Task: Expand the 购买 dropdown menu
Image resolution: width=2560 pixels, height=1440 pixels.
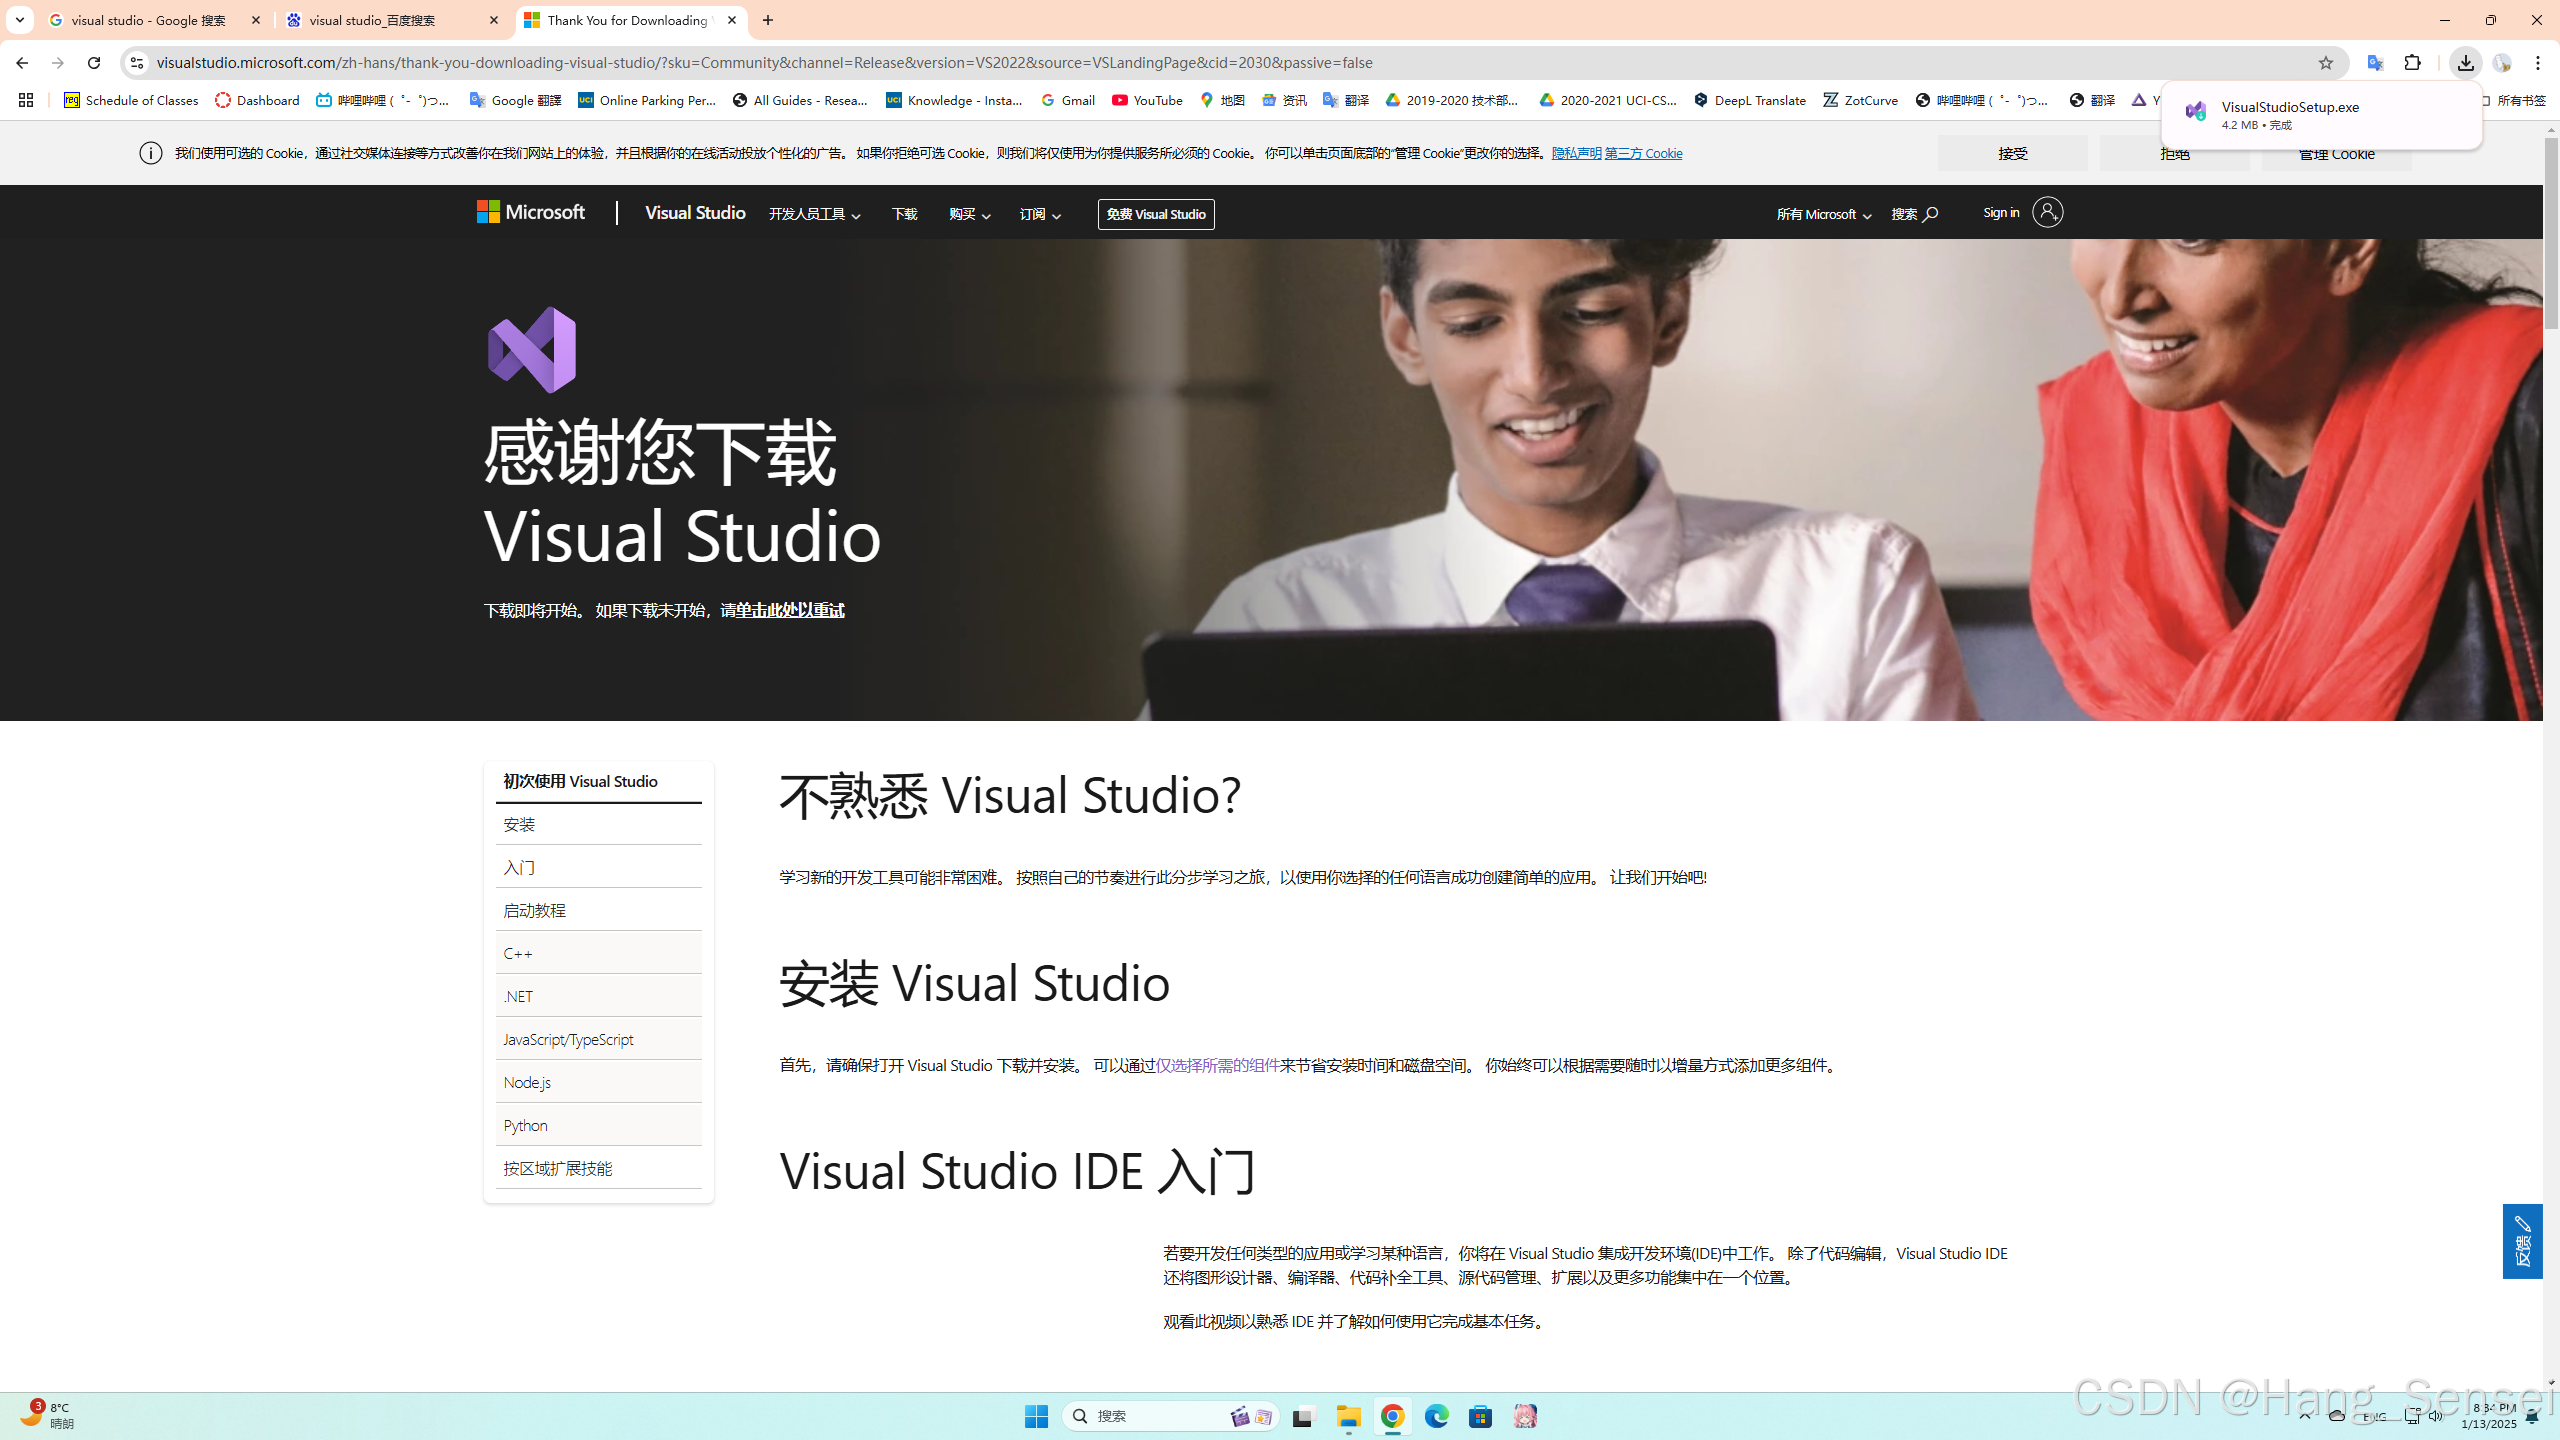Action: click(x=969, y=214)
